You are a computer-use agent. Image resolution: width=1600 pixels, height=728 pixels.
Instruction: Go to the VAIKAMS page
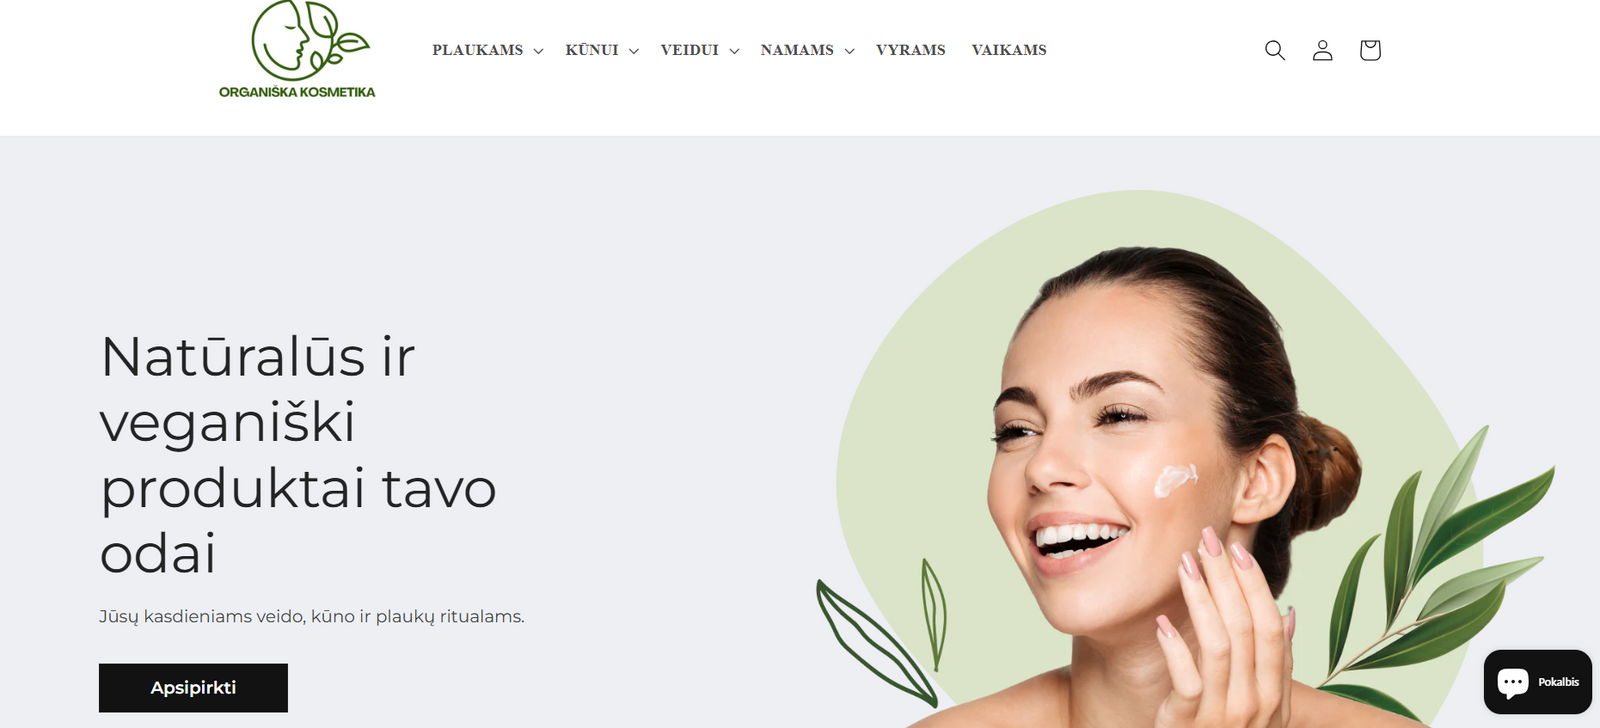pos(1009,50)
